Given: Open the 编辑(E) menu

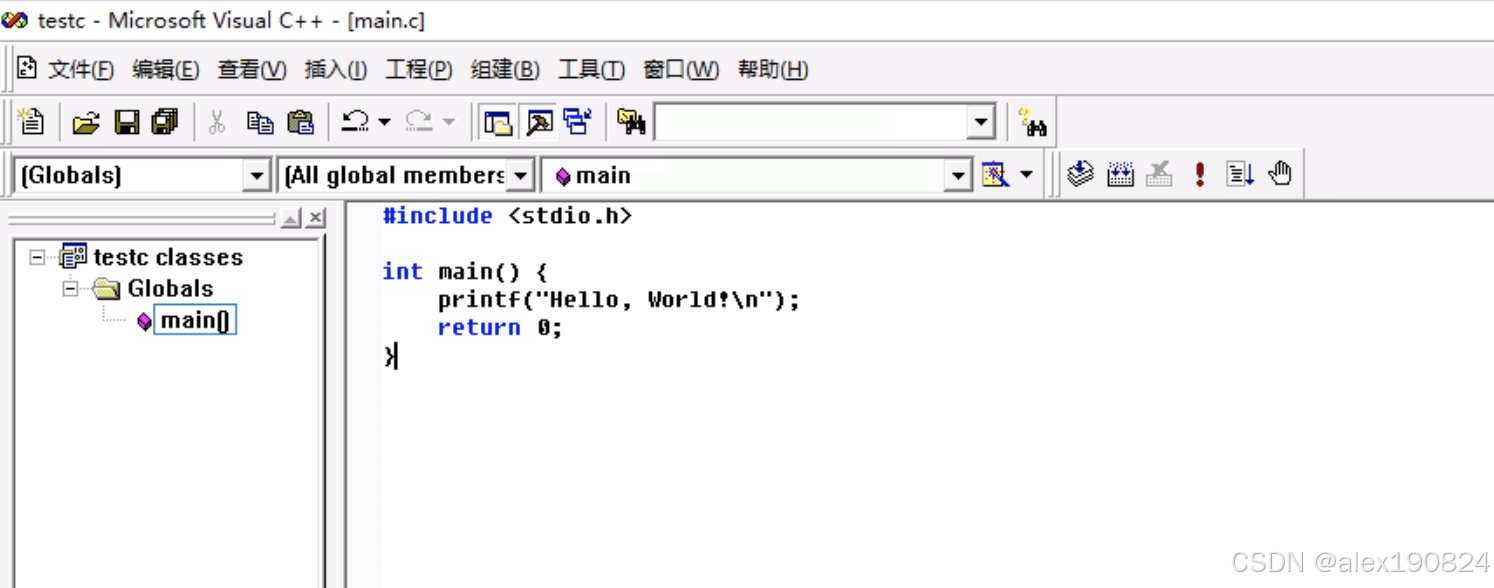Looking at the screenshot, I should tap(166, 69).
